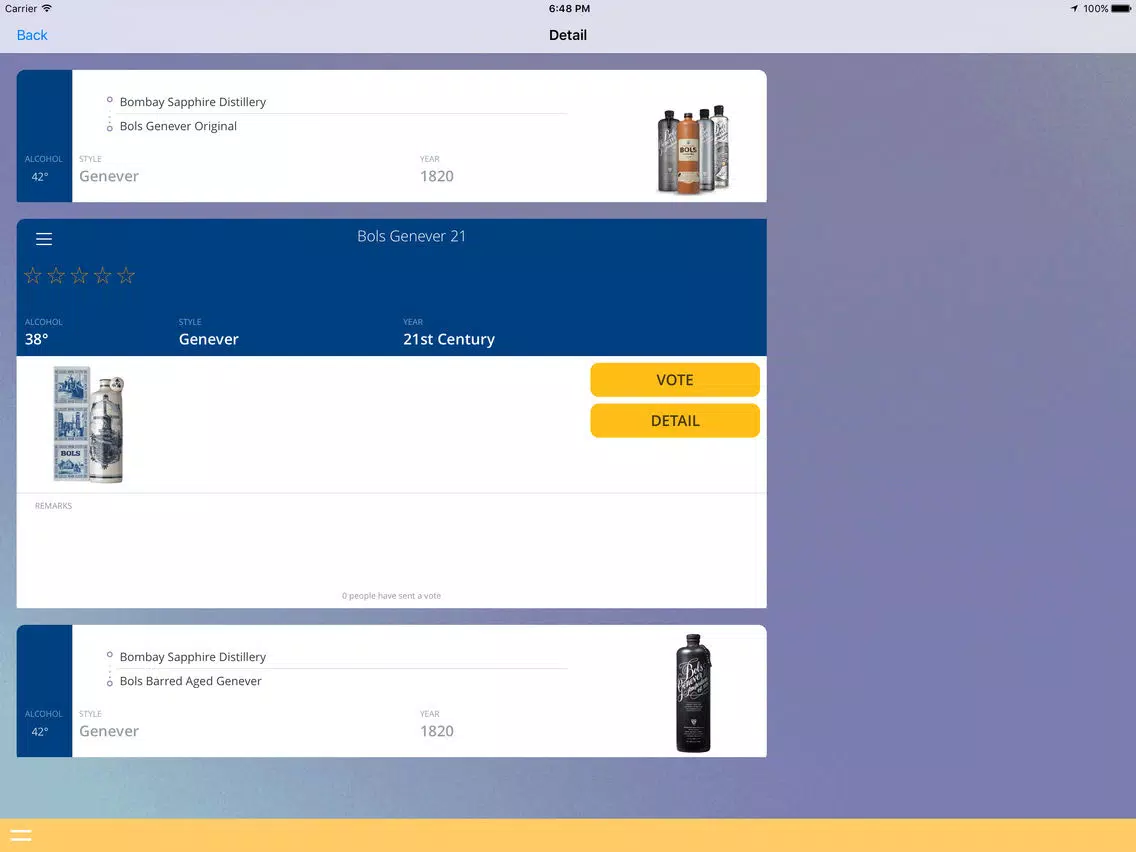The image size is (1136, 852).
Task: Open the Bols Barred Aged Genever bottle image
Action: click(693, 693)
